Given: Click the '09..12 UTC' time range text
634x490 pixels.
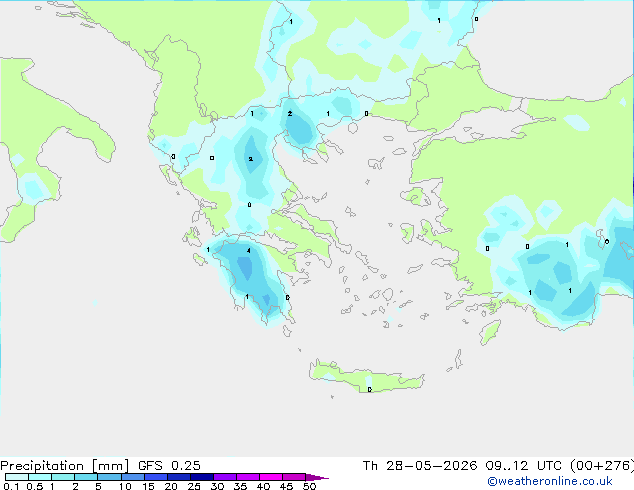Looking at the screenshot, I should pyautogui.click(x=524, y=466).
